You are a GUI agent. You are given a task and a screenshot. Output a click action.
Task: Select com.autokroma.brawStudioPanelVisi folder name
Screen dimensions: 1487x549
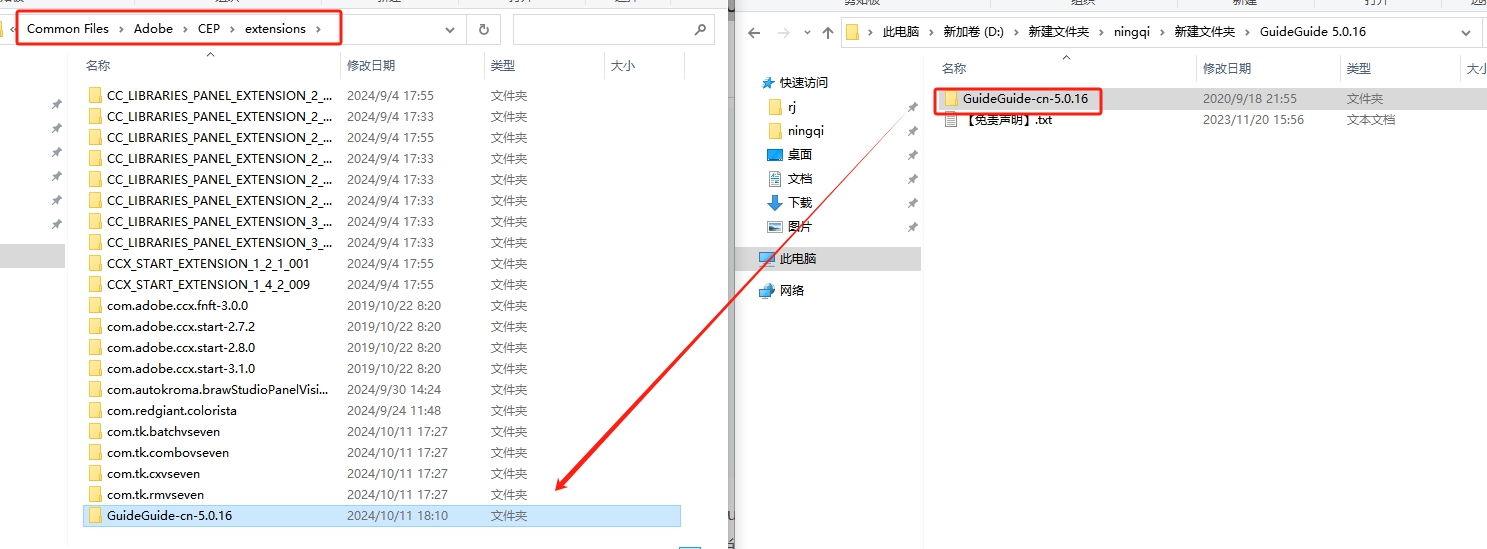pyautogui.click(x=218, y=390)
